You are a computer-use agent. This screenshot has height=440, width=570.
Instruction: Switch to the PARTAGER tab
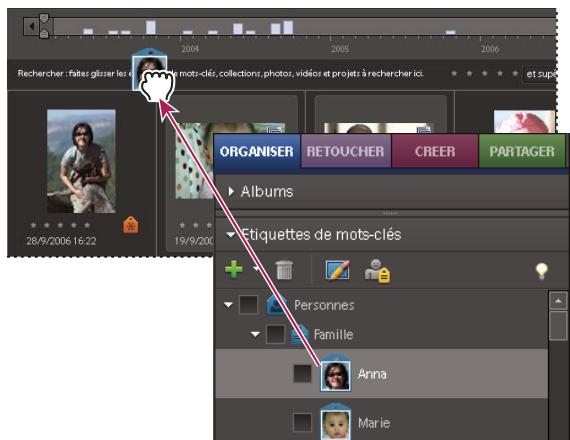(x=522, y=151)
